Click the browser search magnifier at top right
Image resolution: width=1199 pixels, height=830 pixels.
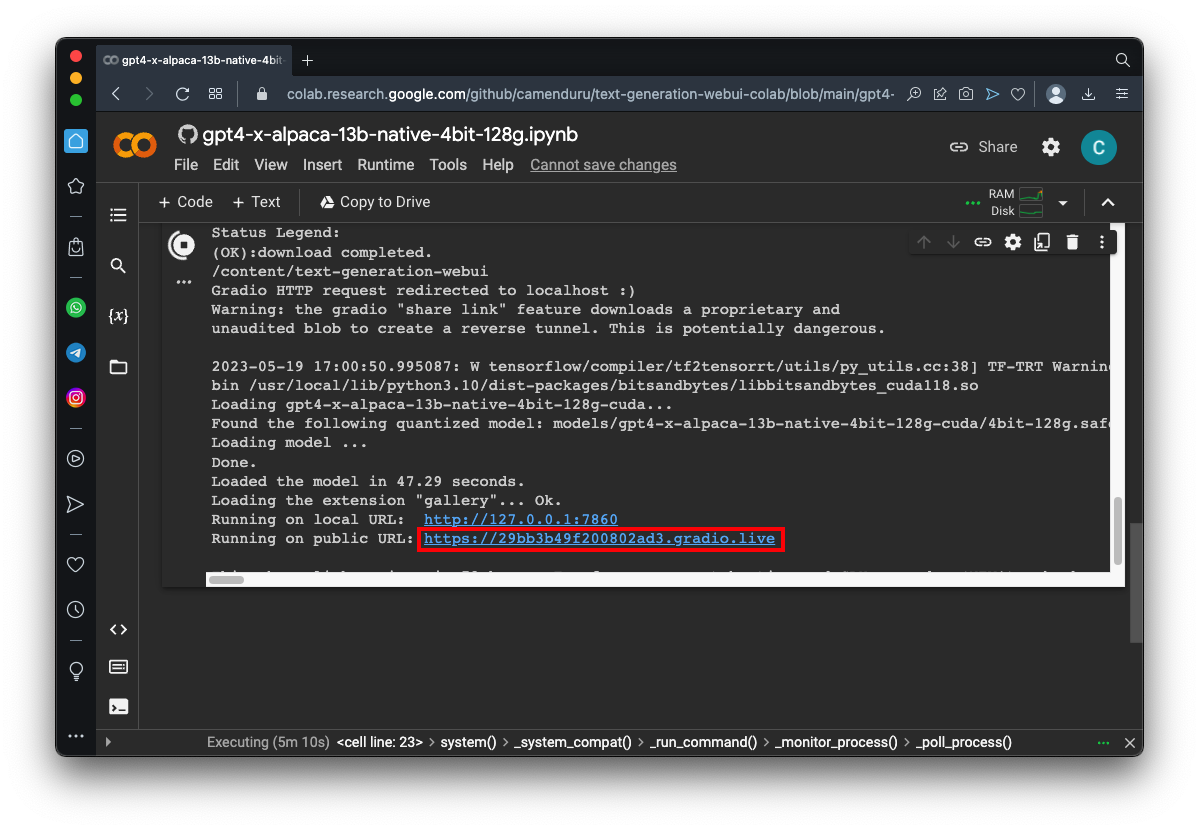pyautogui.click(x=1122, y=60)
